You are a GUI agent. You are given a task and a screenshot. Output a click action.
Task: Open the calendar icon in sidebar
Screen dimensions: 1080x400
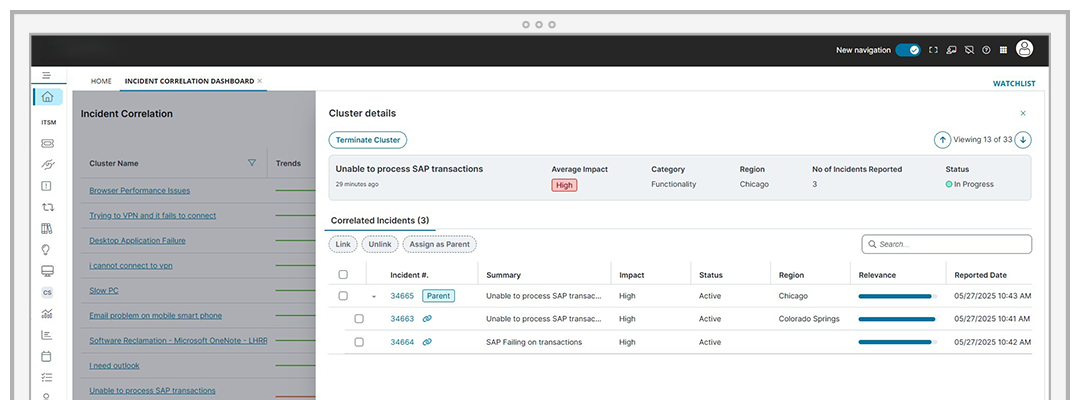(47, 357)
